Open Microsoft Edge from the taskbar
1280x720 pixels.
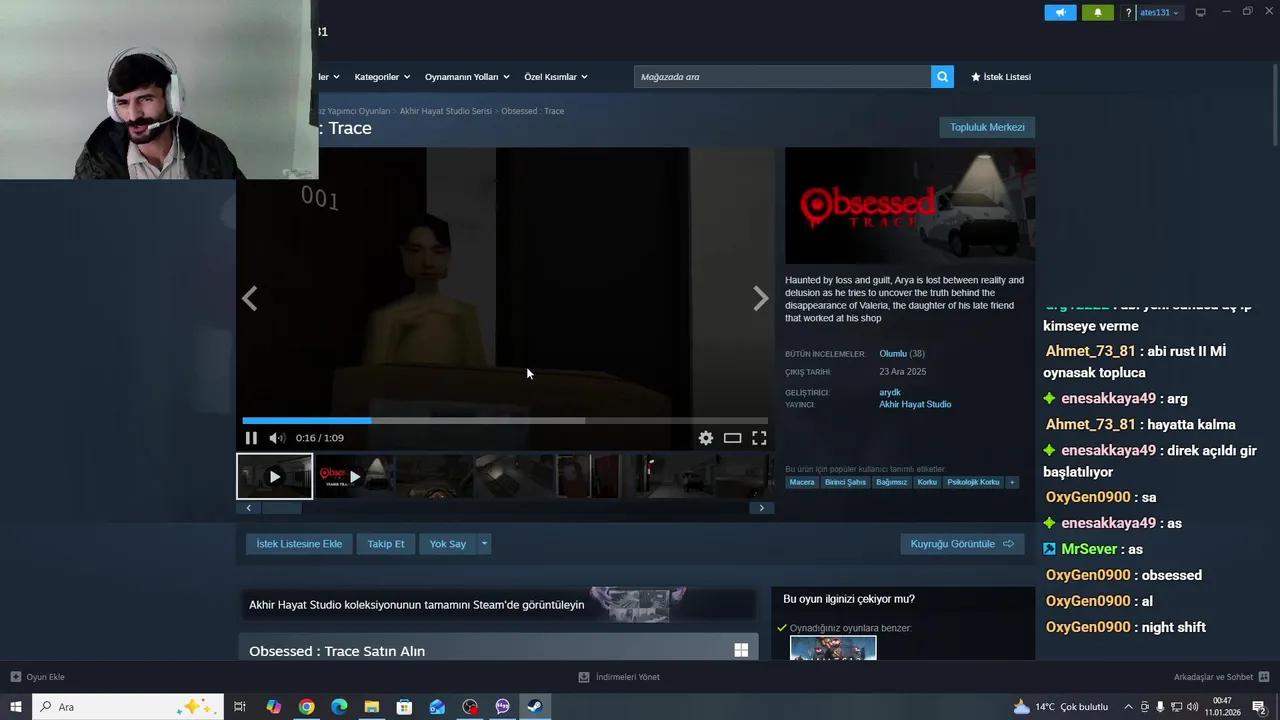pos(339,707)
